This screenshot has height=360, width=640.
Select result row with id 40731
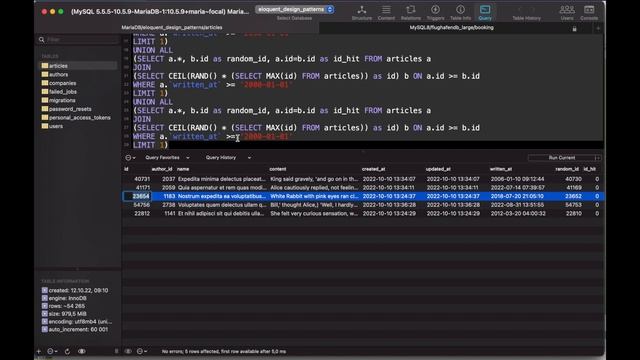tap(363, 179)
